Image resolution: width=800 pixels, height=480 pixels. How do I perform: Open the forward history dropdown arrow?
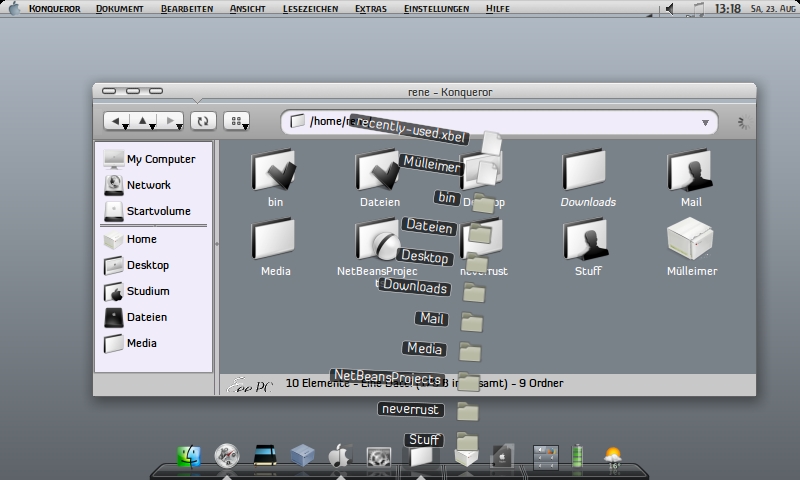pyautogui.click(x=179, y=126)
